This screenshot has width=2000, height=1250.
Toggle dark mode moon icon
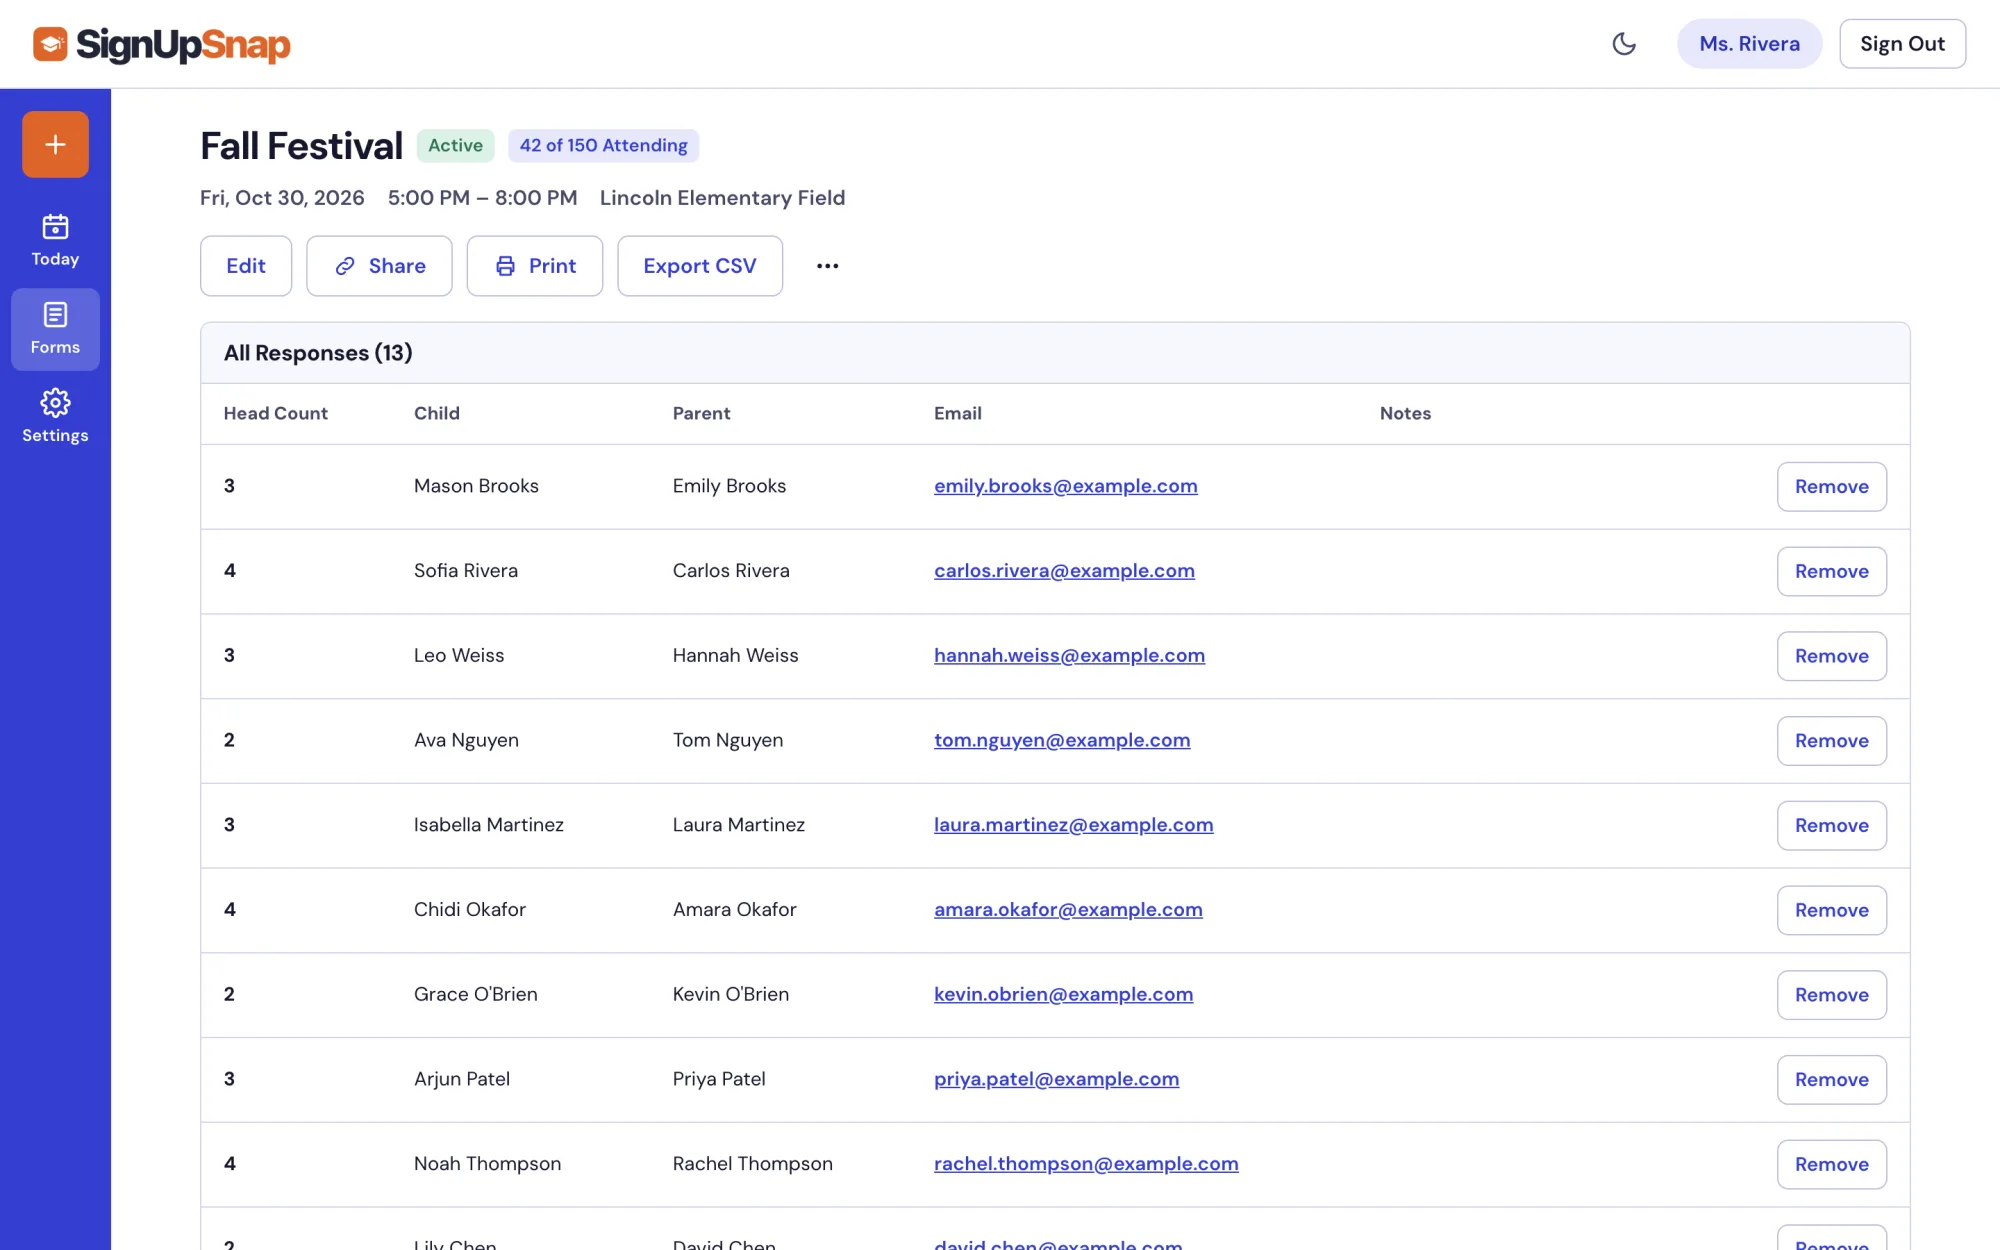(x=1624, y=44)
